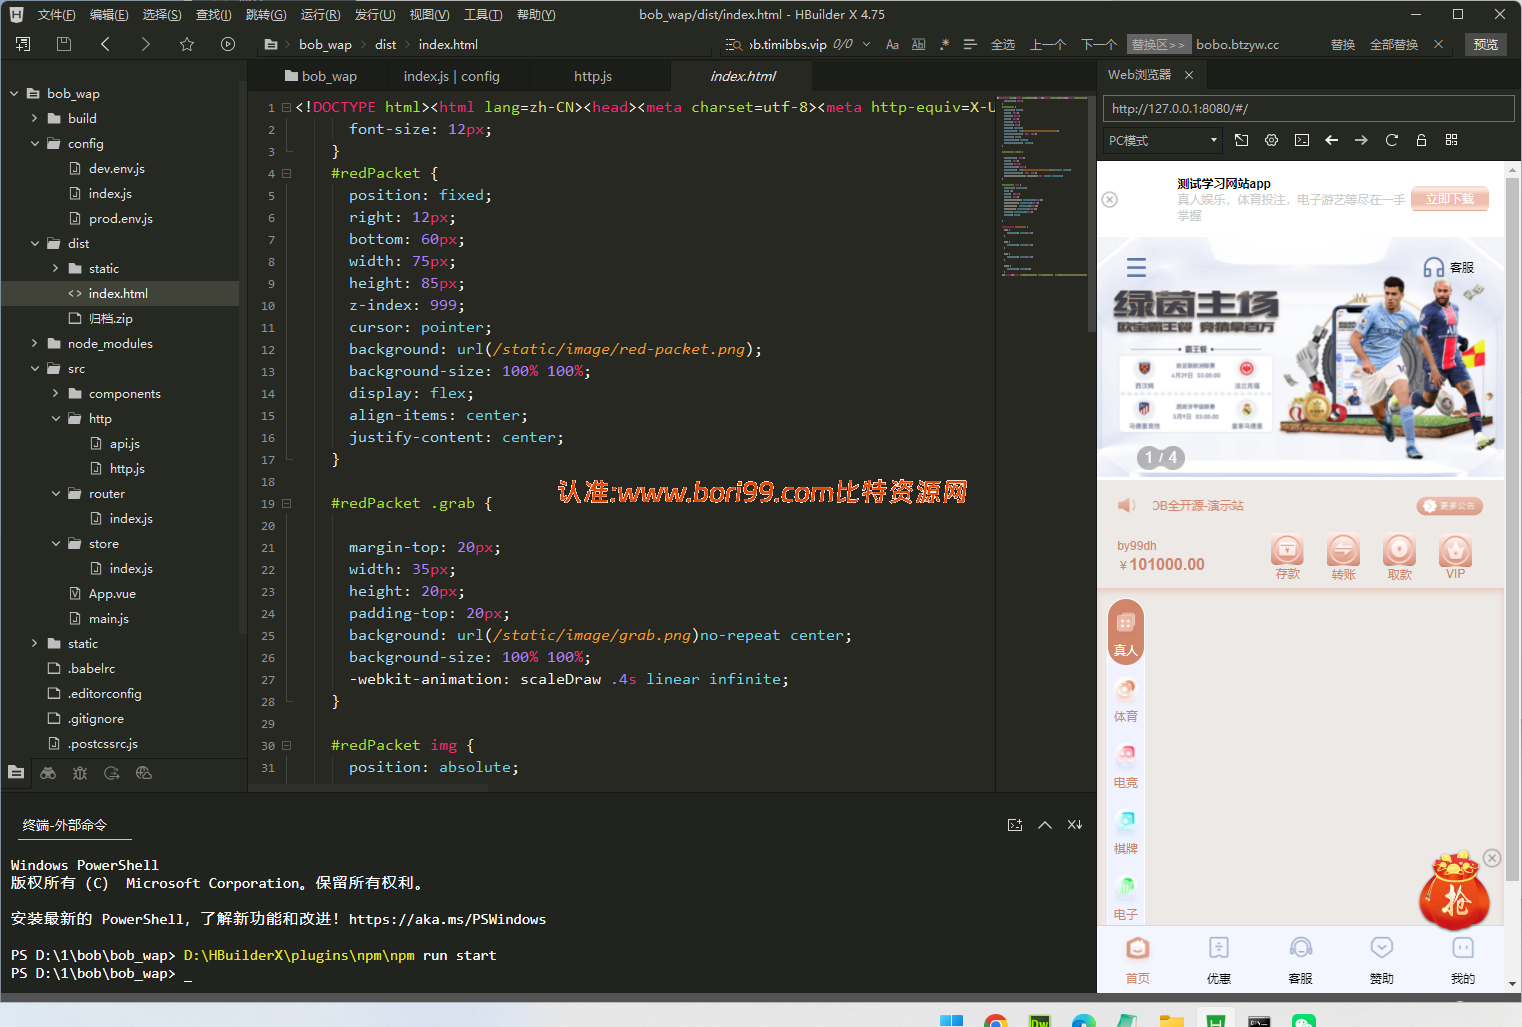Dismiss the app download banner
The image size is (1522, 1027).
pos(1109,200)
